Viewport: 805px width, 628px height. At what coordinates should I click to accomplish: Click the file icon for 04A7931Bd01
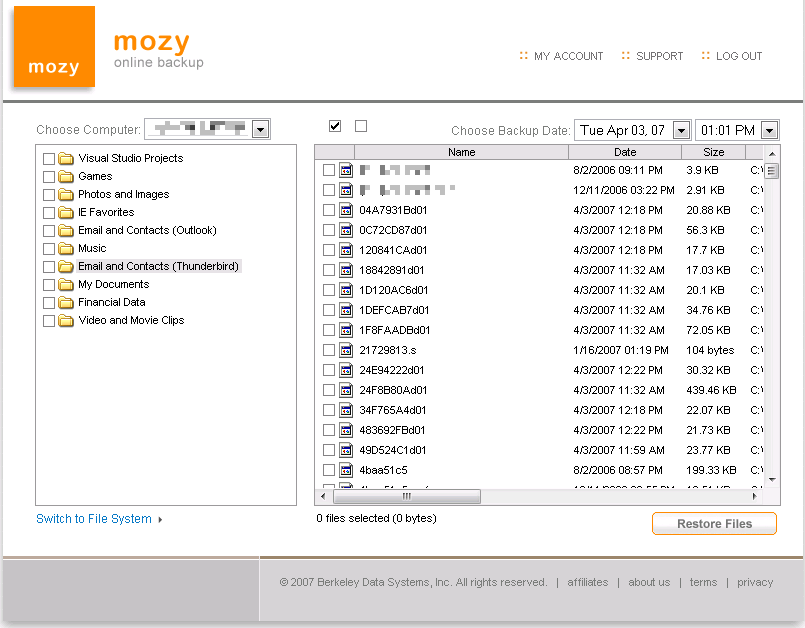pos(346,210)
